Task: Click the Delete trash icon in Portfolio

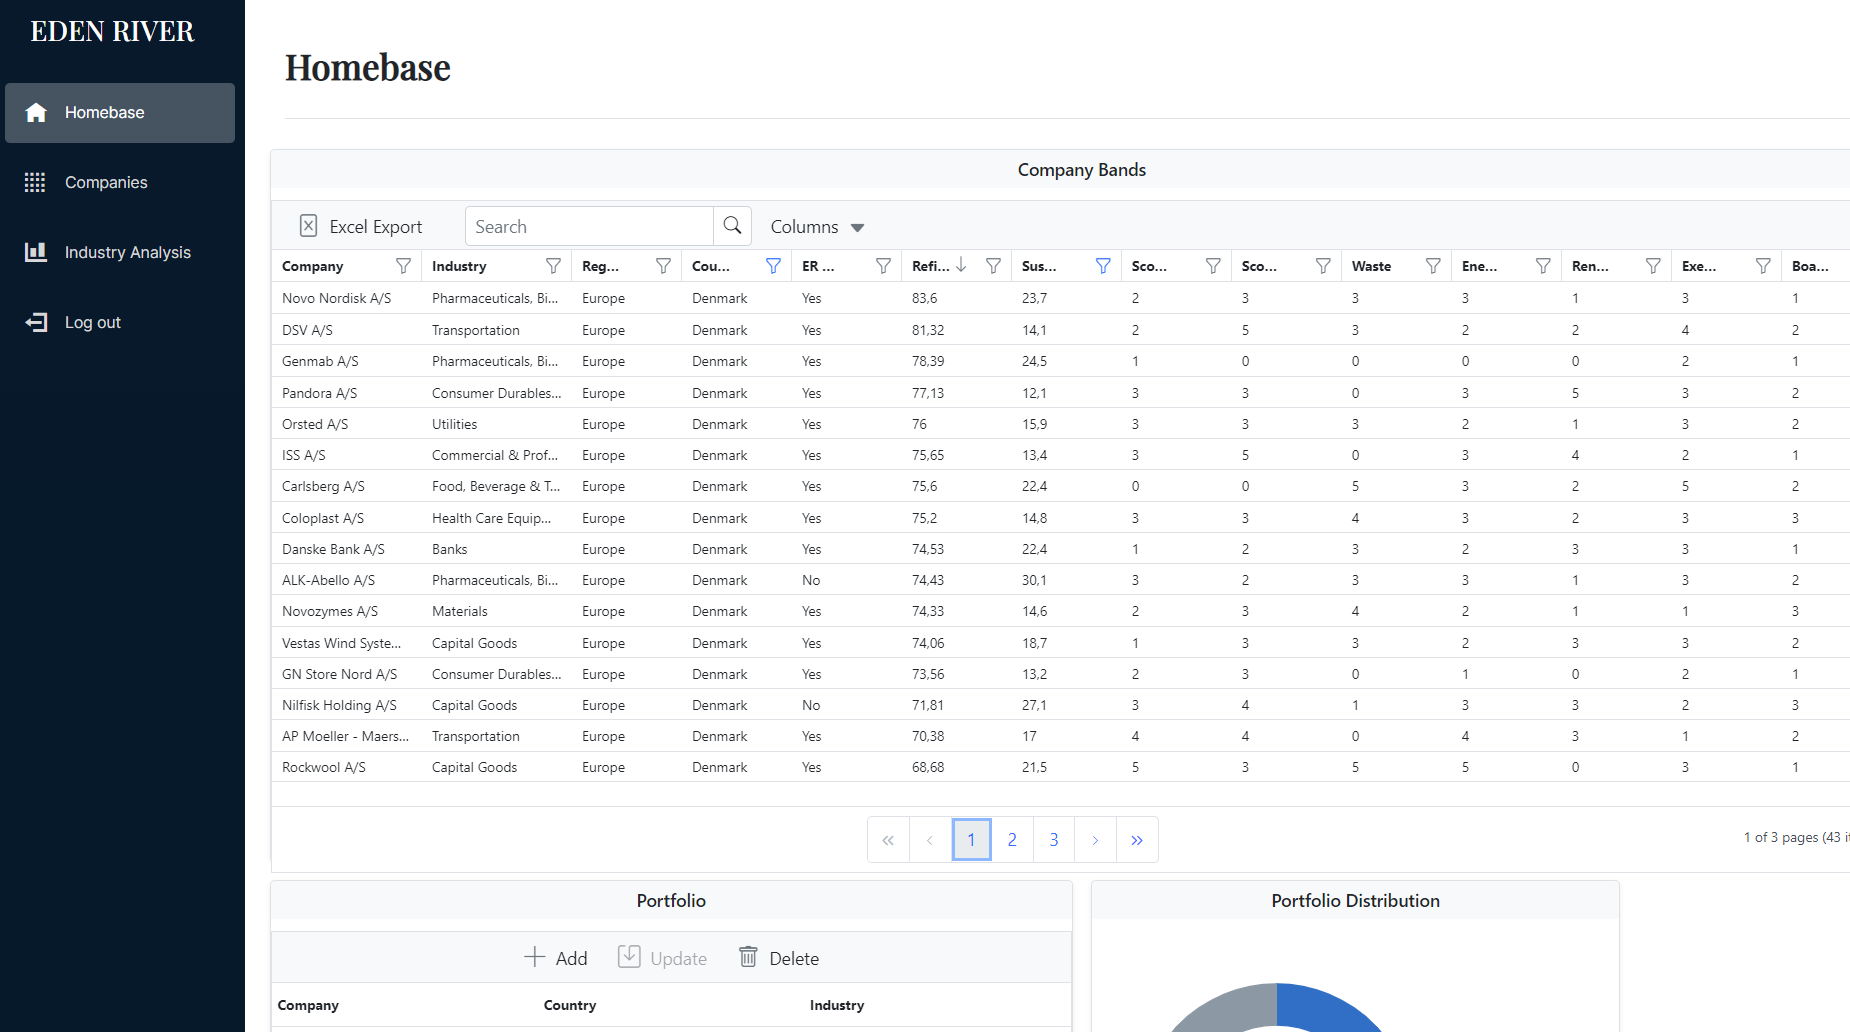Action: point(748,957)
